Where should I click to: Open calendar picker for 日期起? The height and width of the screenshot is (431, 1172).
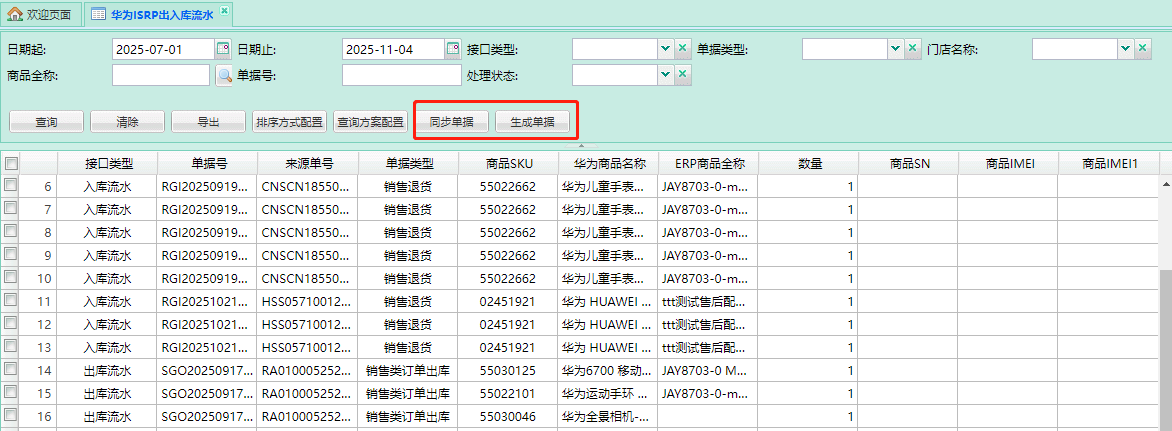tap(223, 49)
